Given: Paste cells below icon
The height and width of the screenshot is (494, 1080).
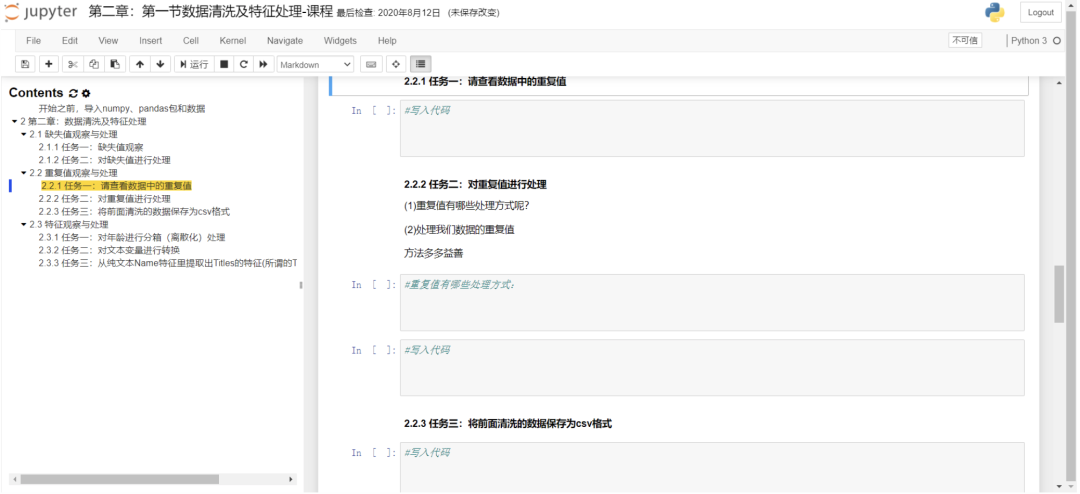Looking at the screenshot, I should coord(114,64).
